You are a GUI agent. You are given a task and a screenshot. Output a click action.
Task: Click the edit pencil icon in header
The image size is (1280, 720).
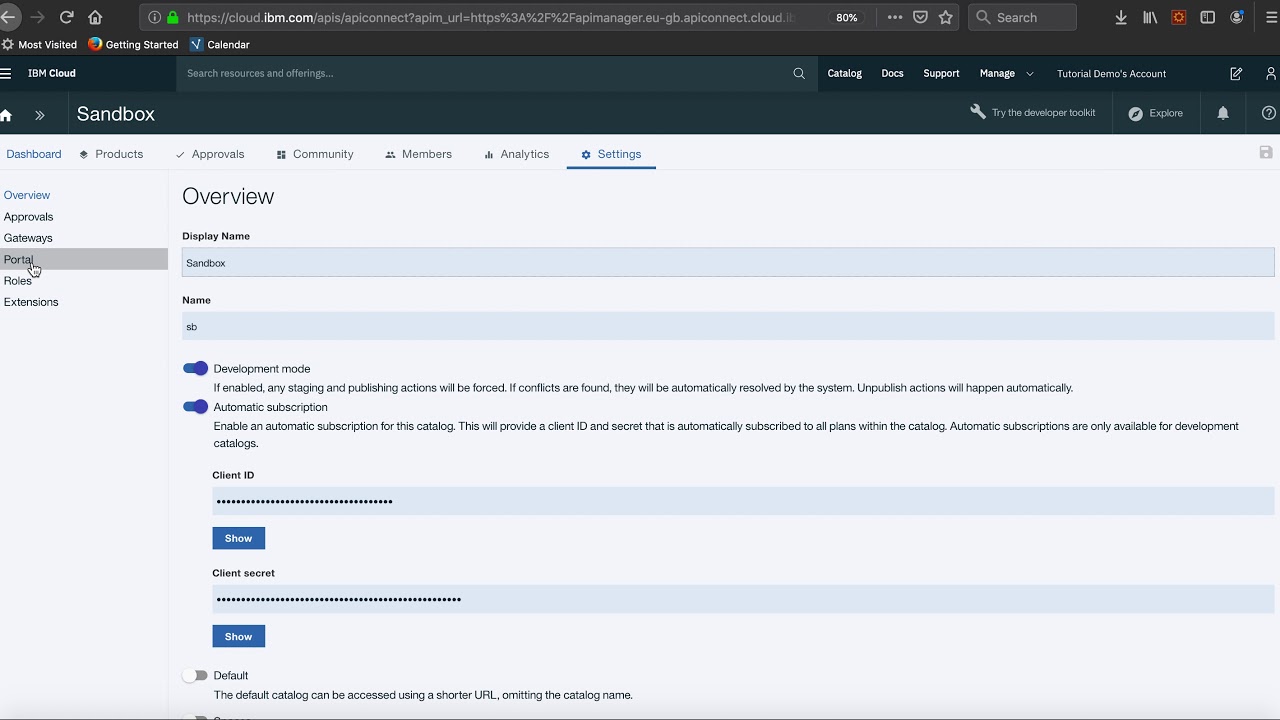click(1236, 73)
